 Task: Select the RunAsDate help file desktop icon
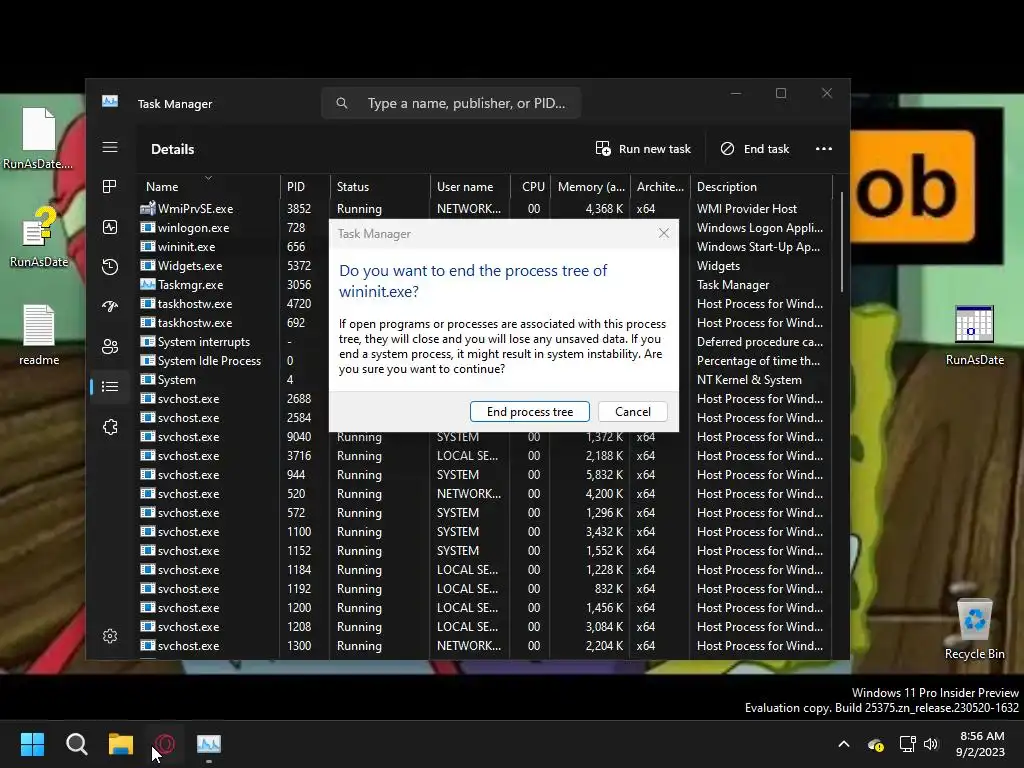[39, 236]
